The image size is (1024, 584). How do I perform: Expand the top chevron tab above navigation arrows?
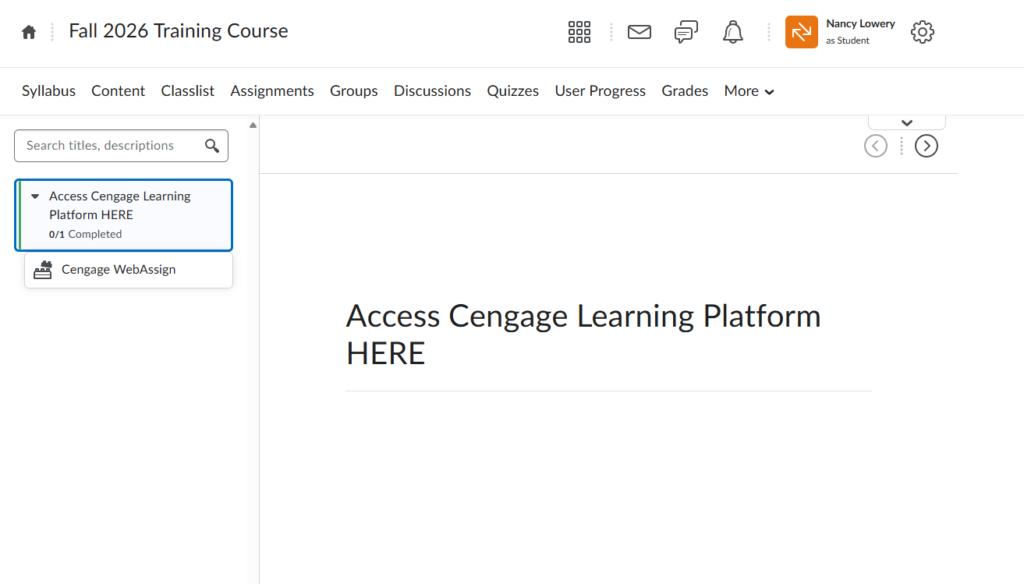[x=906, y=123]
